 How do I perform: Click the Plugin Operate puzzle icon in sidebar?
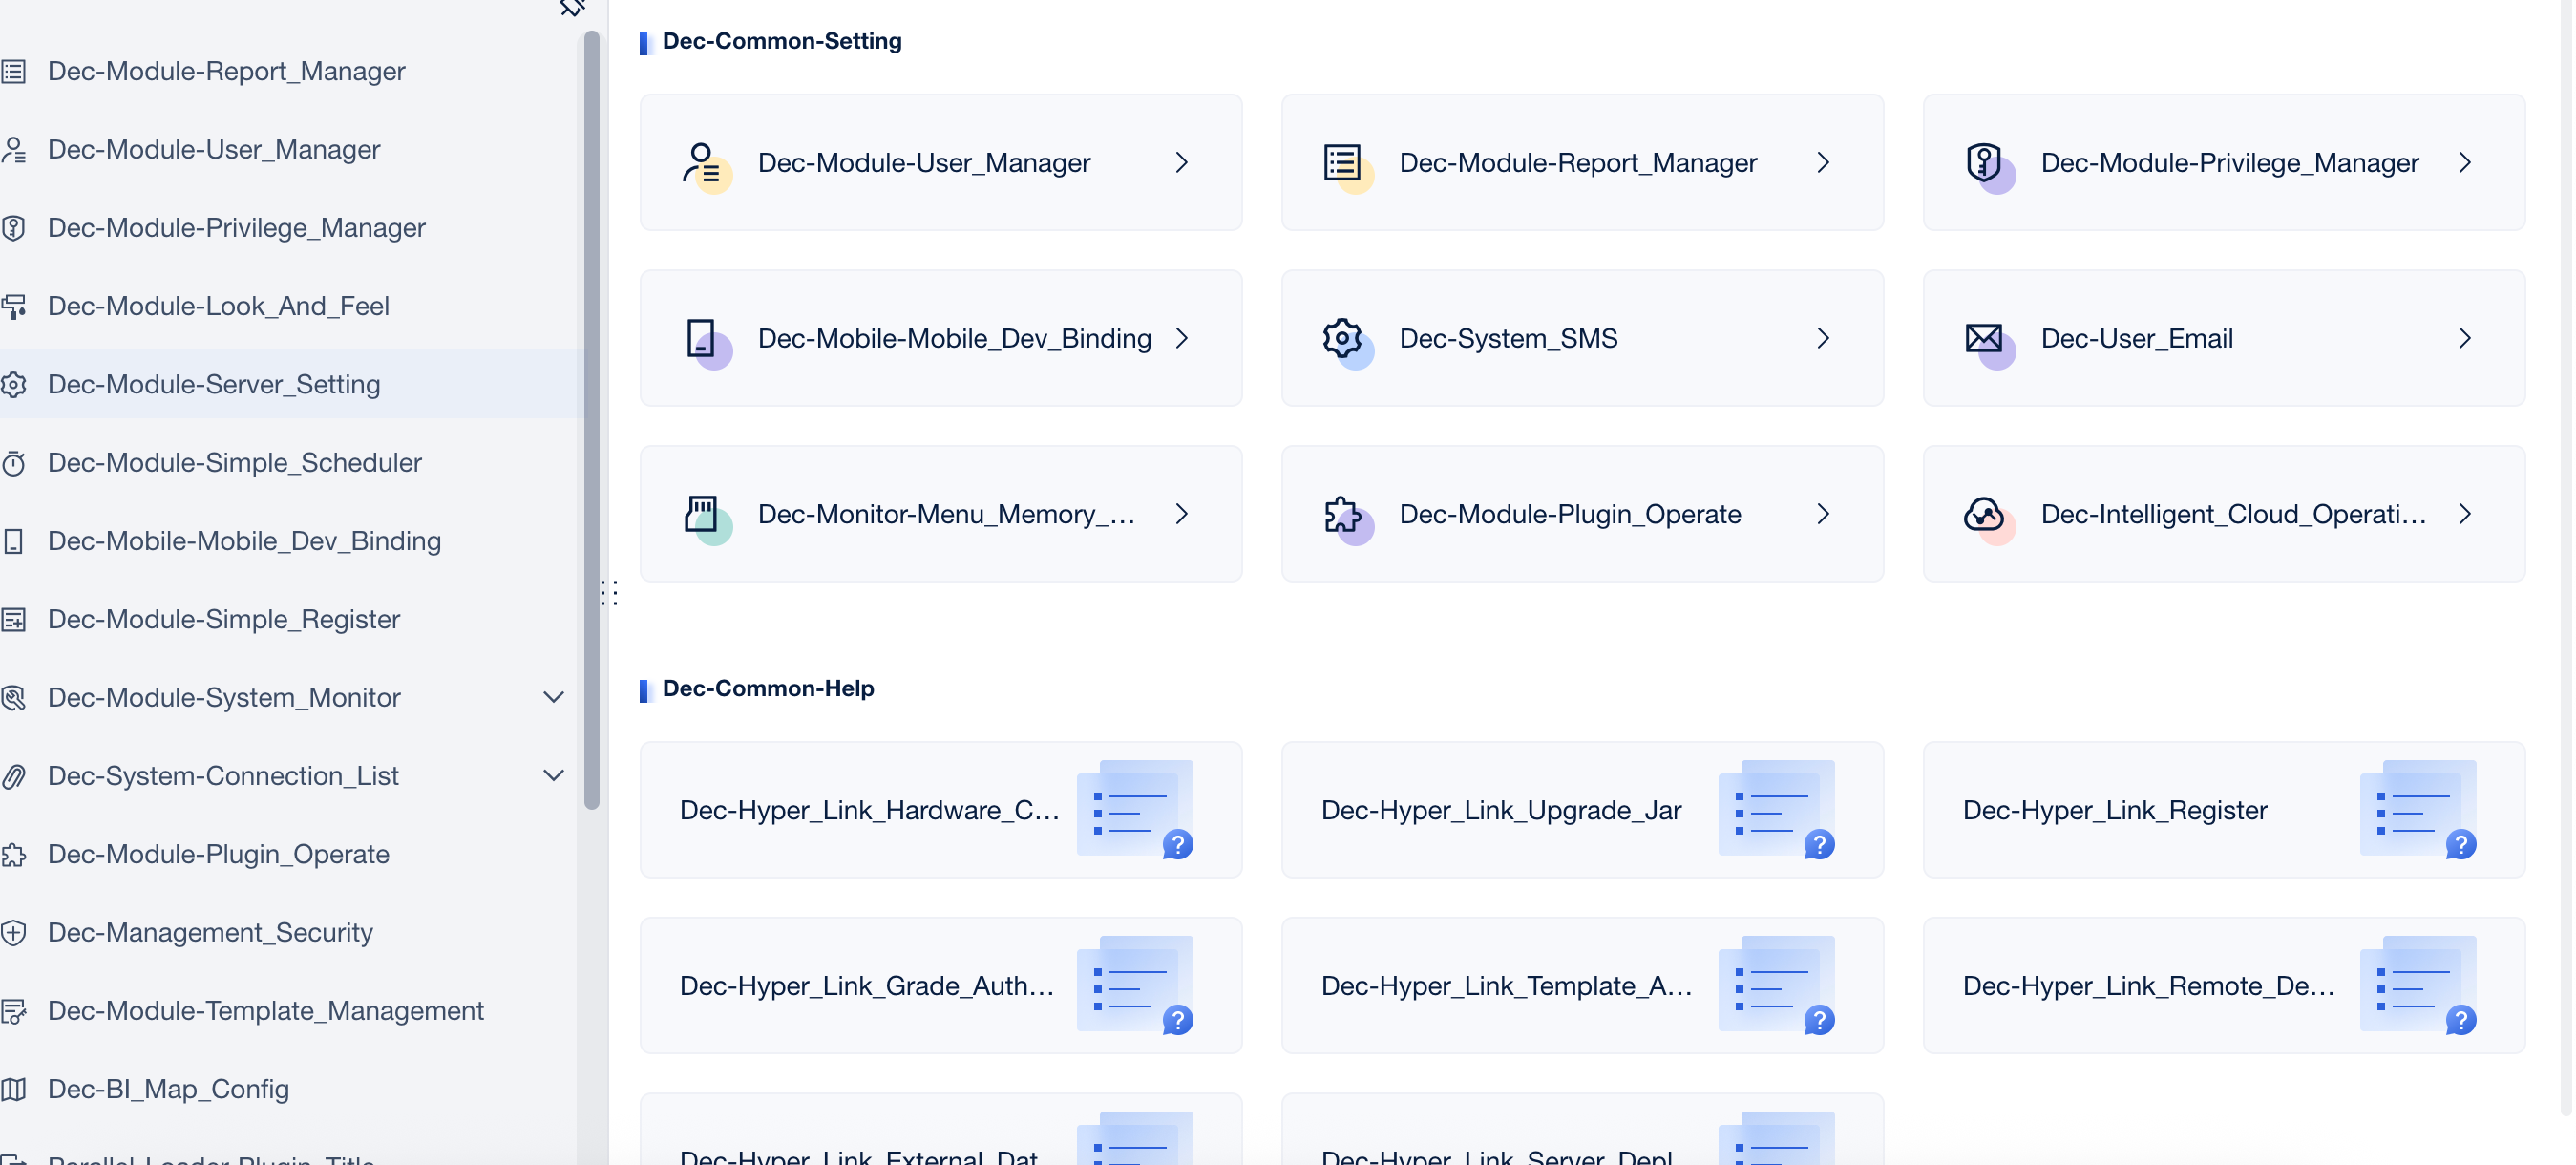[x=13, y=854]
